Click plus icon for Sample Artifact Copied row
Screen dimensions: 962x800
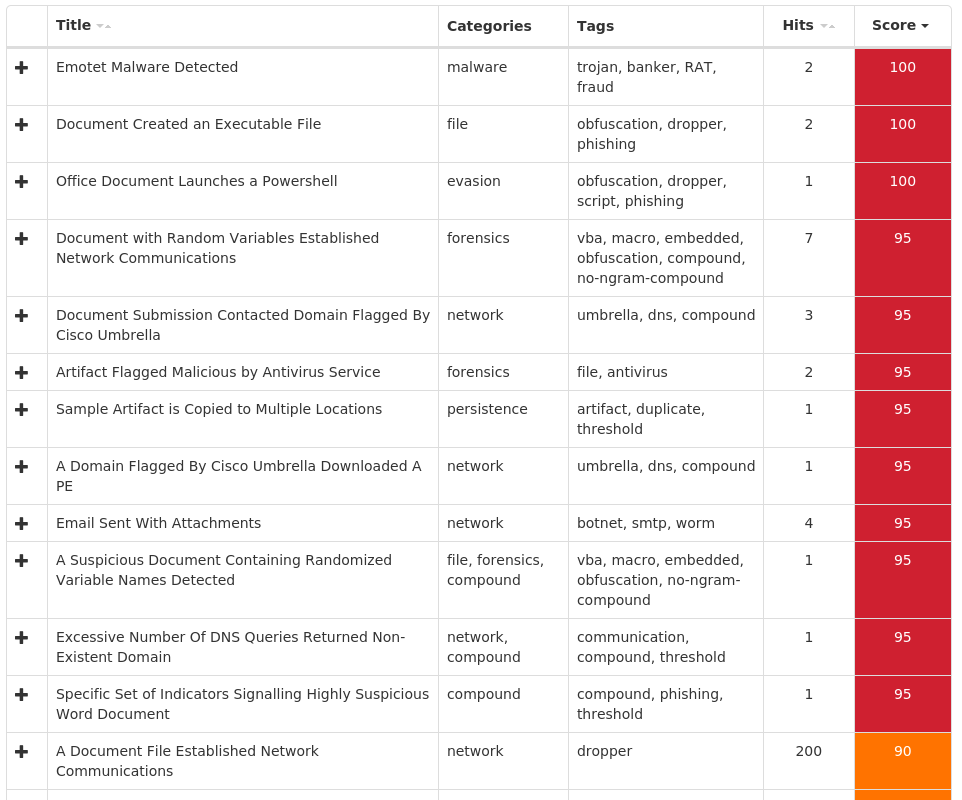(x=22, y=409)
